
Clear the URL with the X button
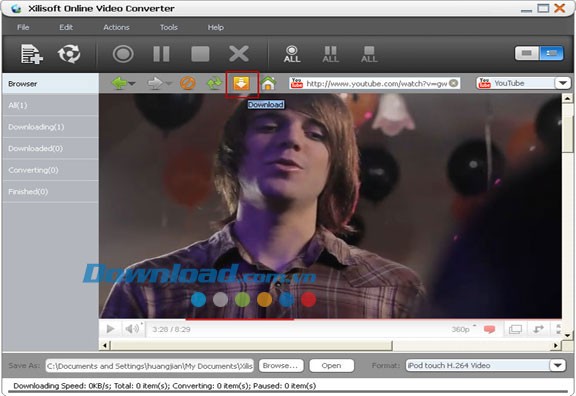coord(454,83)
